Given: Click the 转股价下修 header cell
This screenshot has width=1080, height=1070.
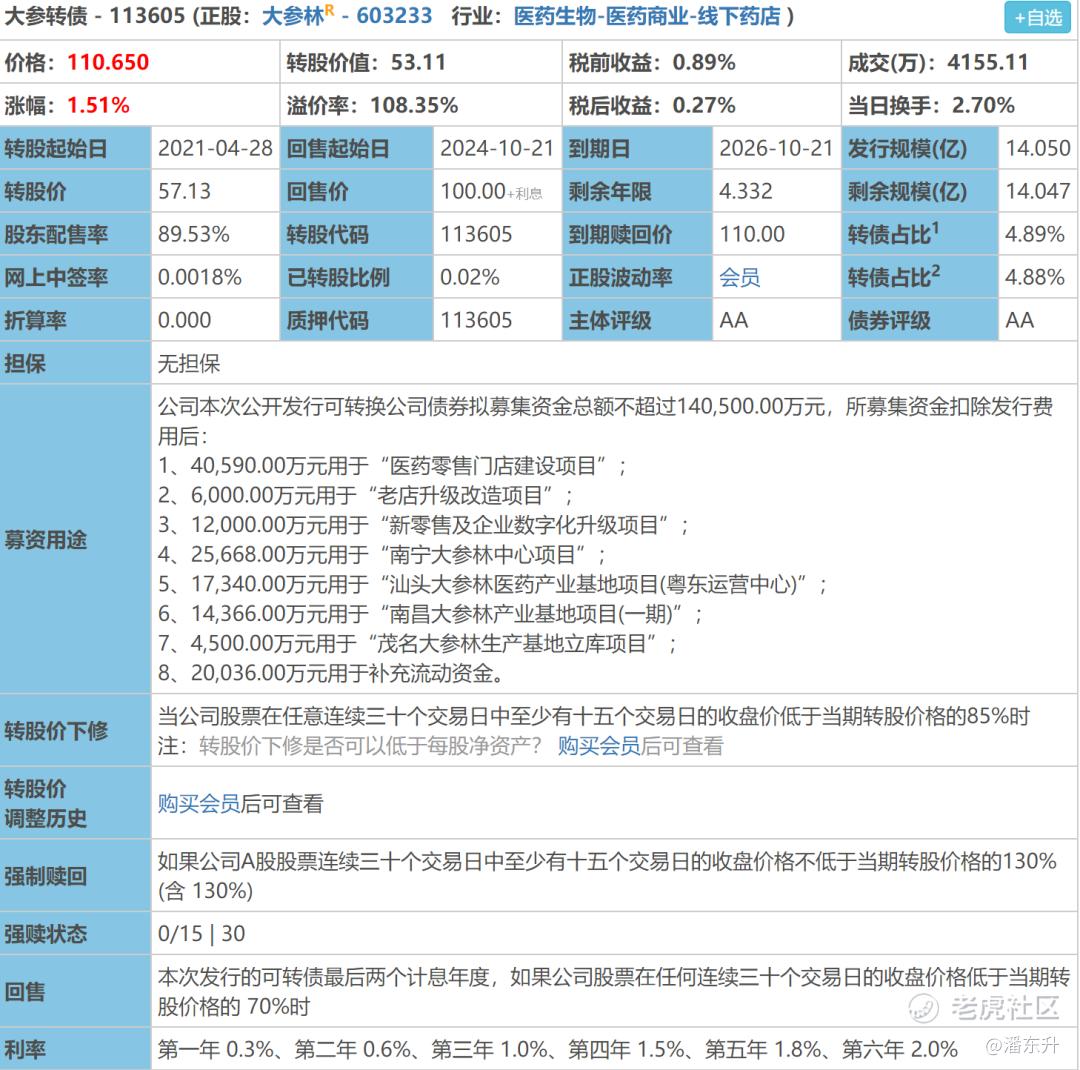Looking at the screenshot, I should click(x=75, y=730).
